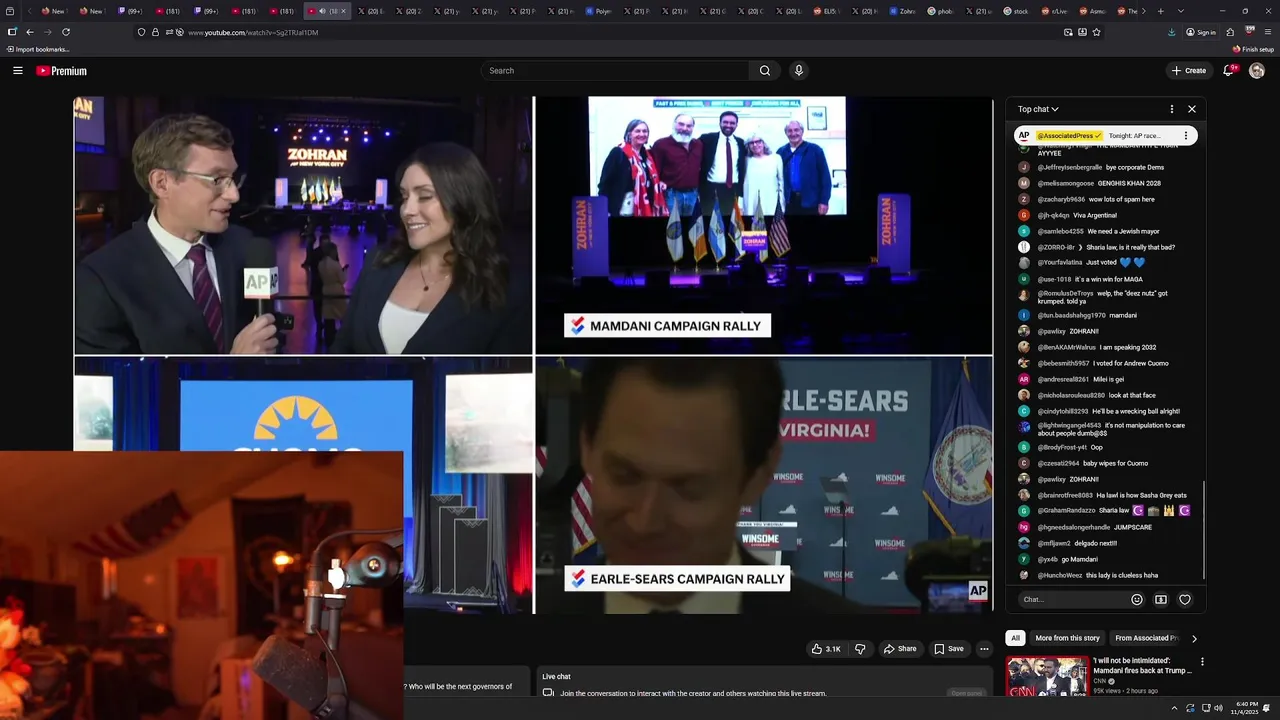Open 'I will not be intimidated' video title

click(x=1142, y=666)
